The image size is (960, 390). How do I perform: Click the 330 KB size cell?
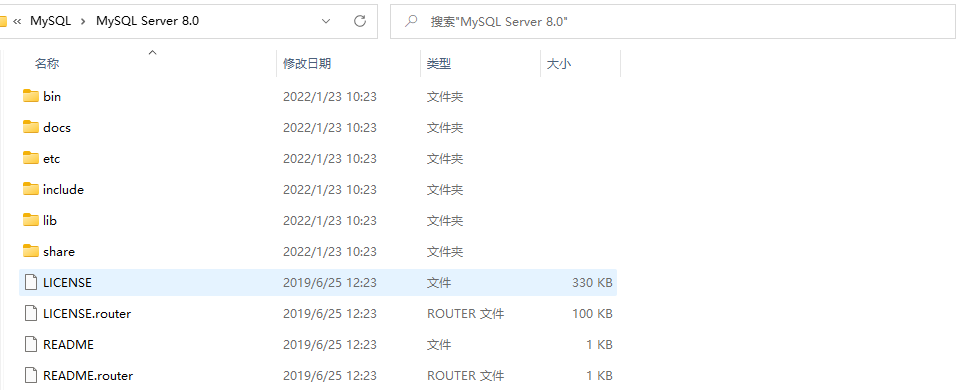click(592, 283)
